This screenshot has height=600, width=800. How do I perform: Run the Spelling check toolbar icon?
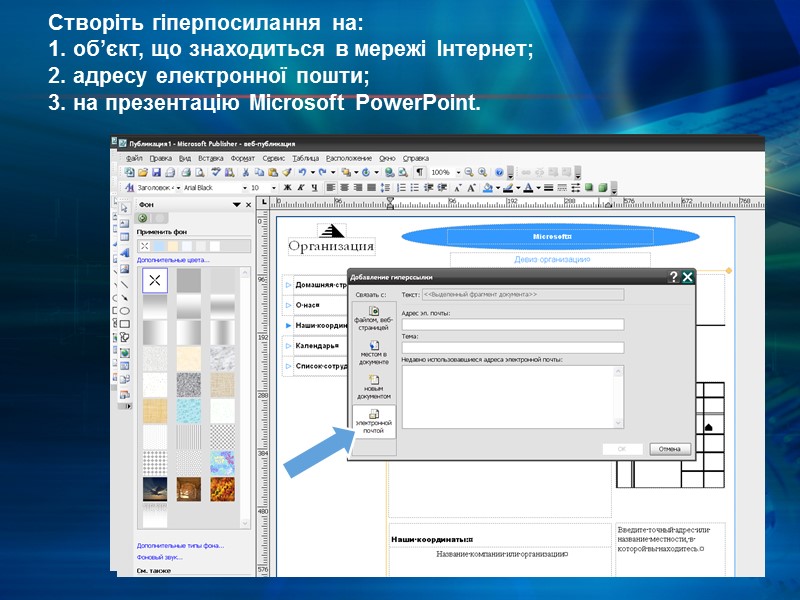(x=216, y=172)
